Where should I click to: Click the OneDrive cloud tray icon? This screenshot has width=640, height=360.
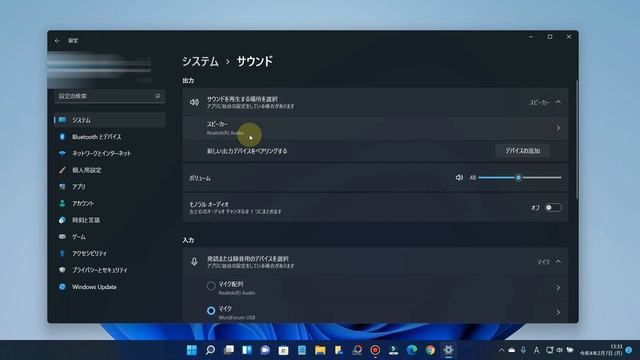[x=512, y=350]
